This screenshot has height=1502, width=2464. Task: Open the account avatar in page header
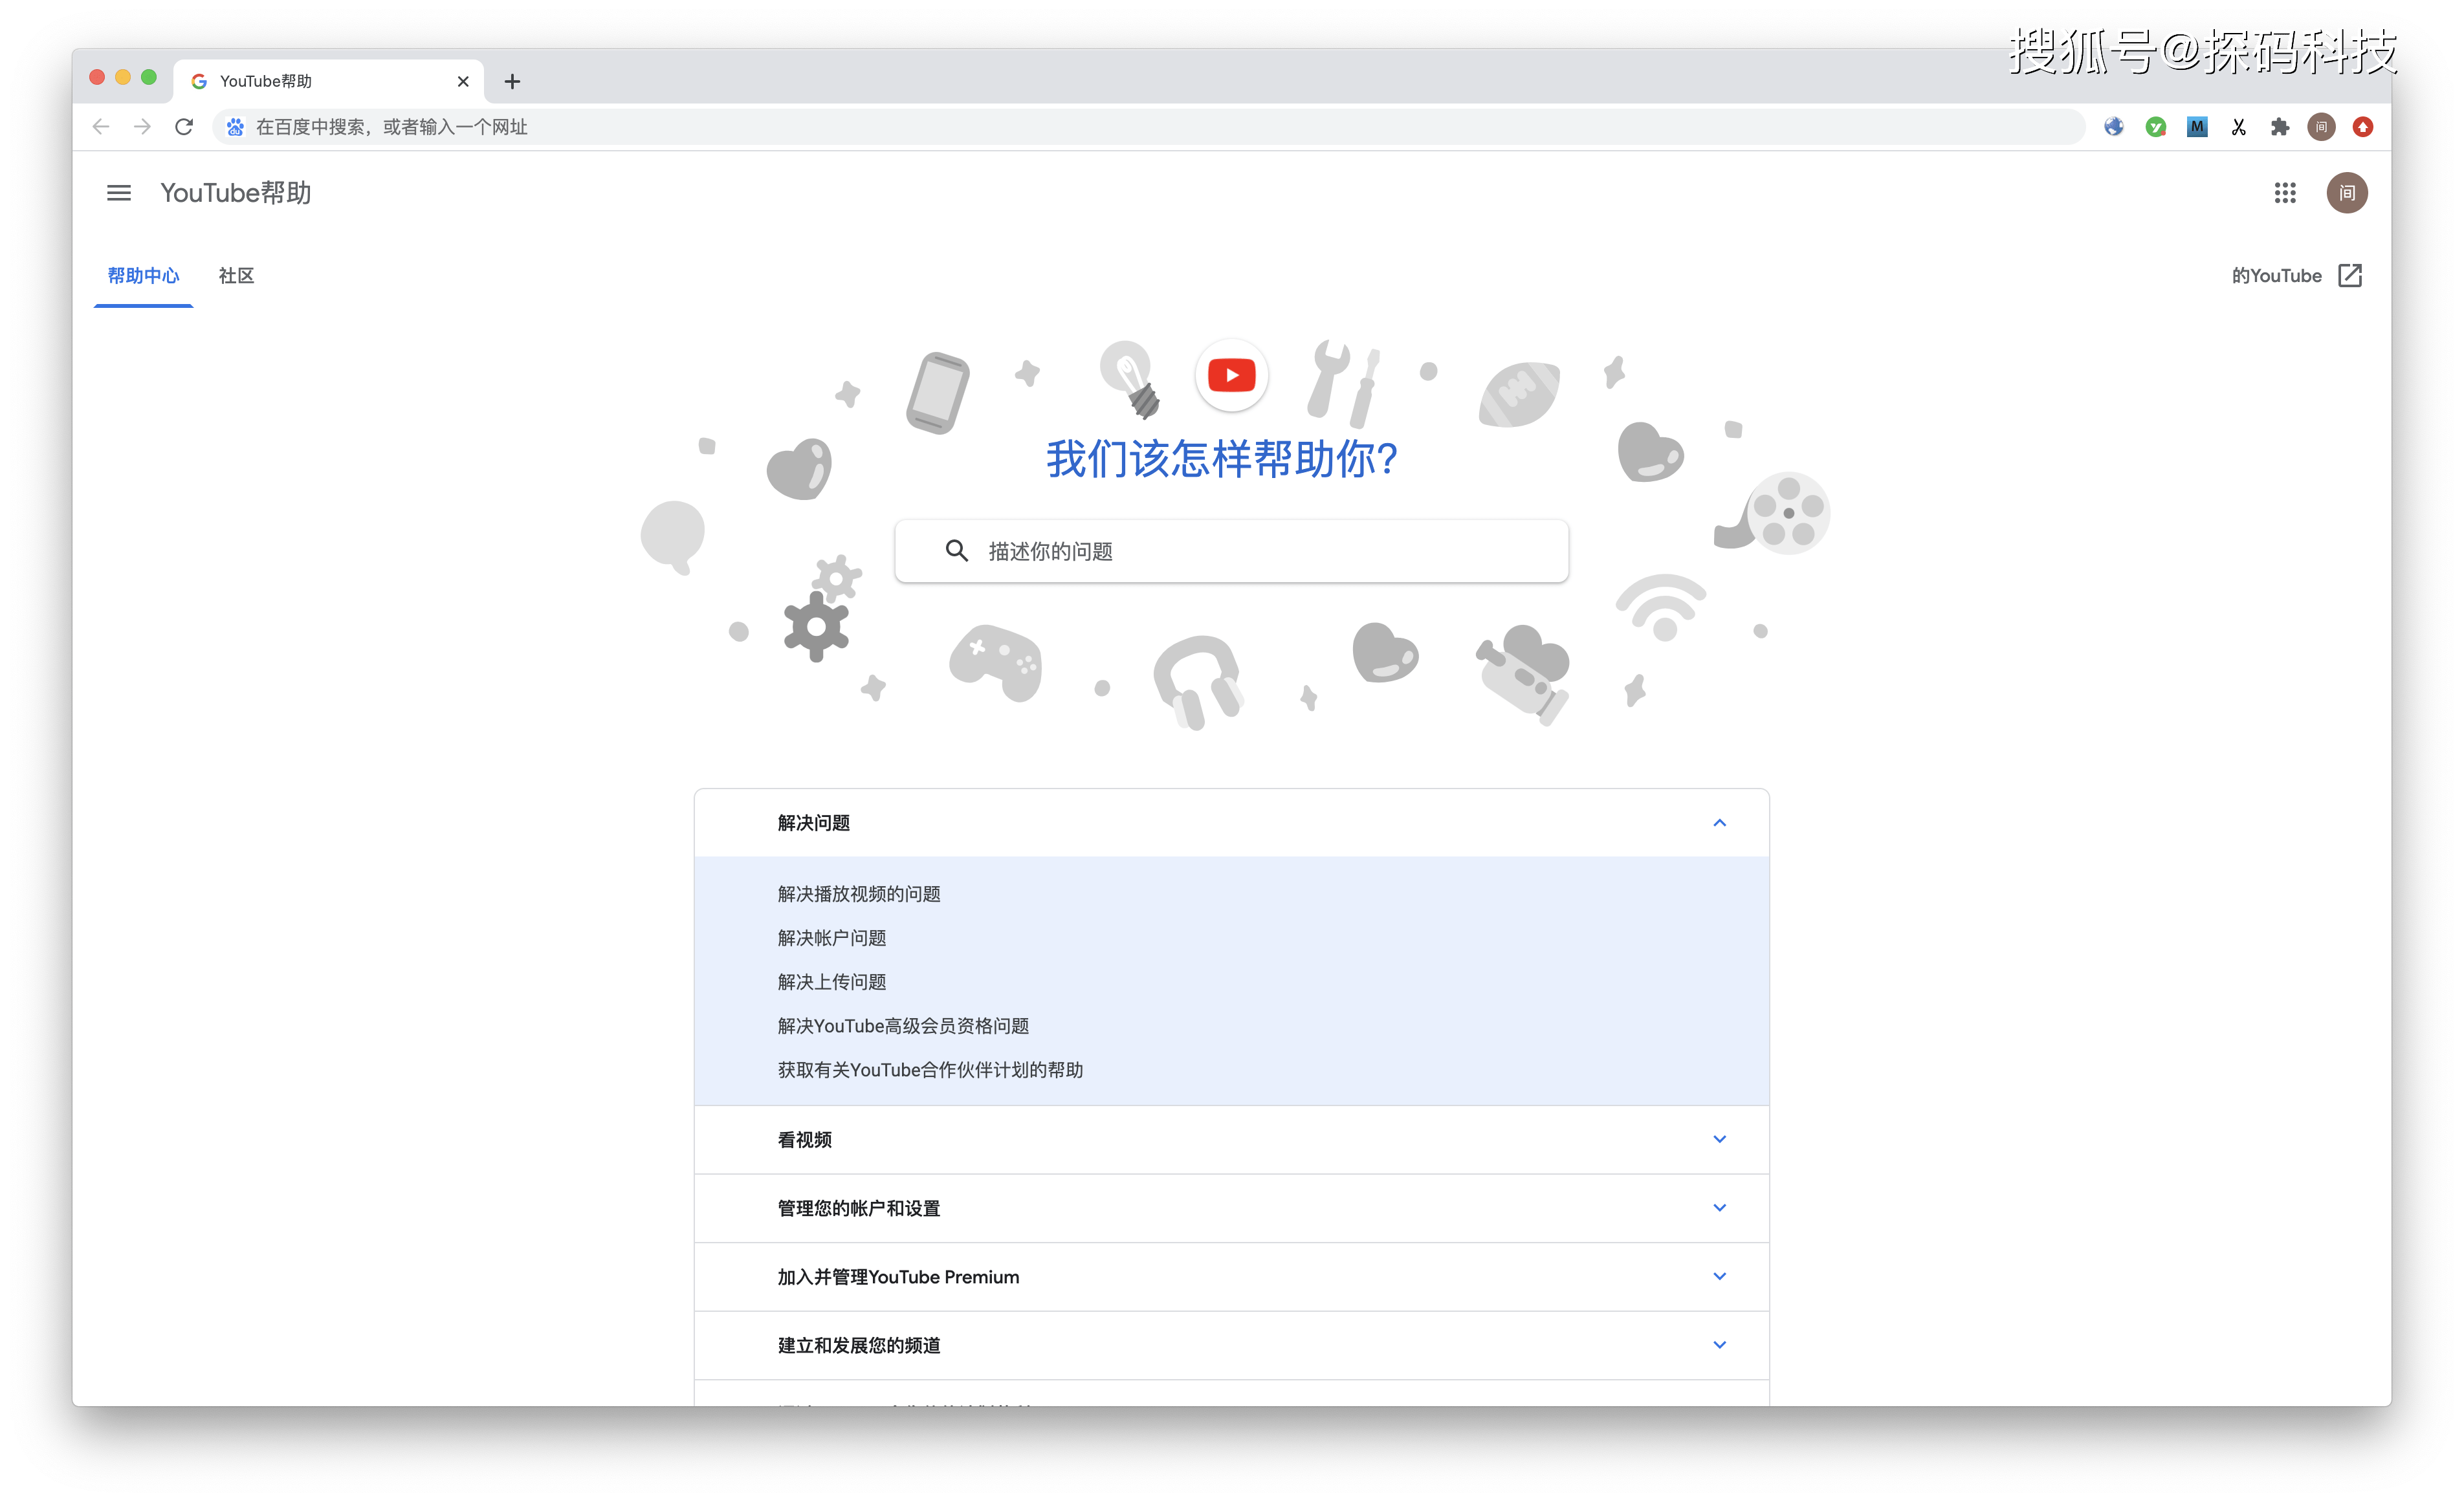[x=2346, y=193]
